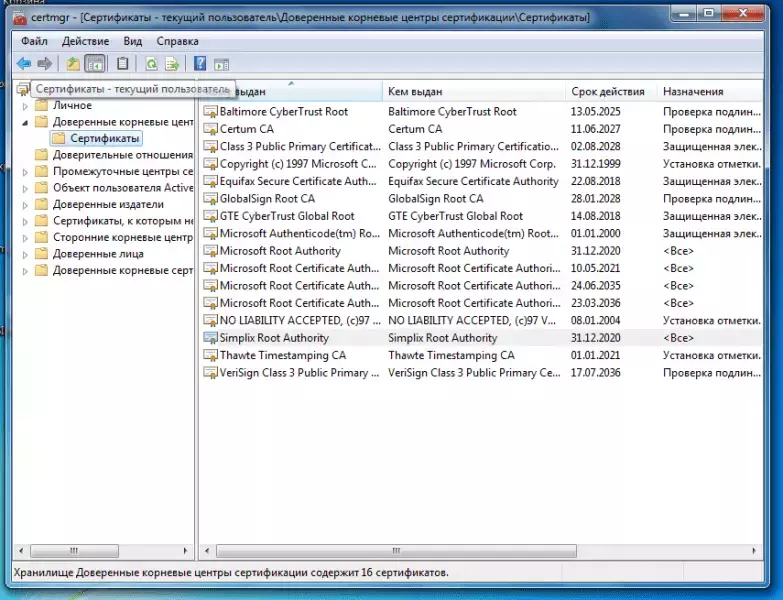This screenshot has height=600, width=783.
Task: Select Equifax Secure Certificate Auth... row
Action: 481,181
